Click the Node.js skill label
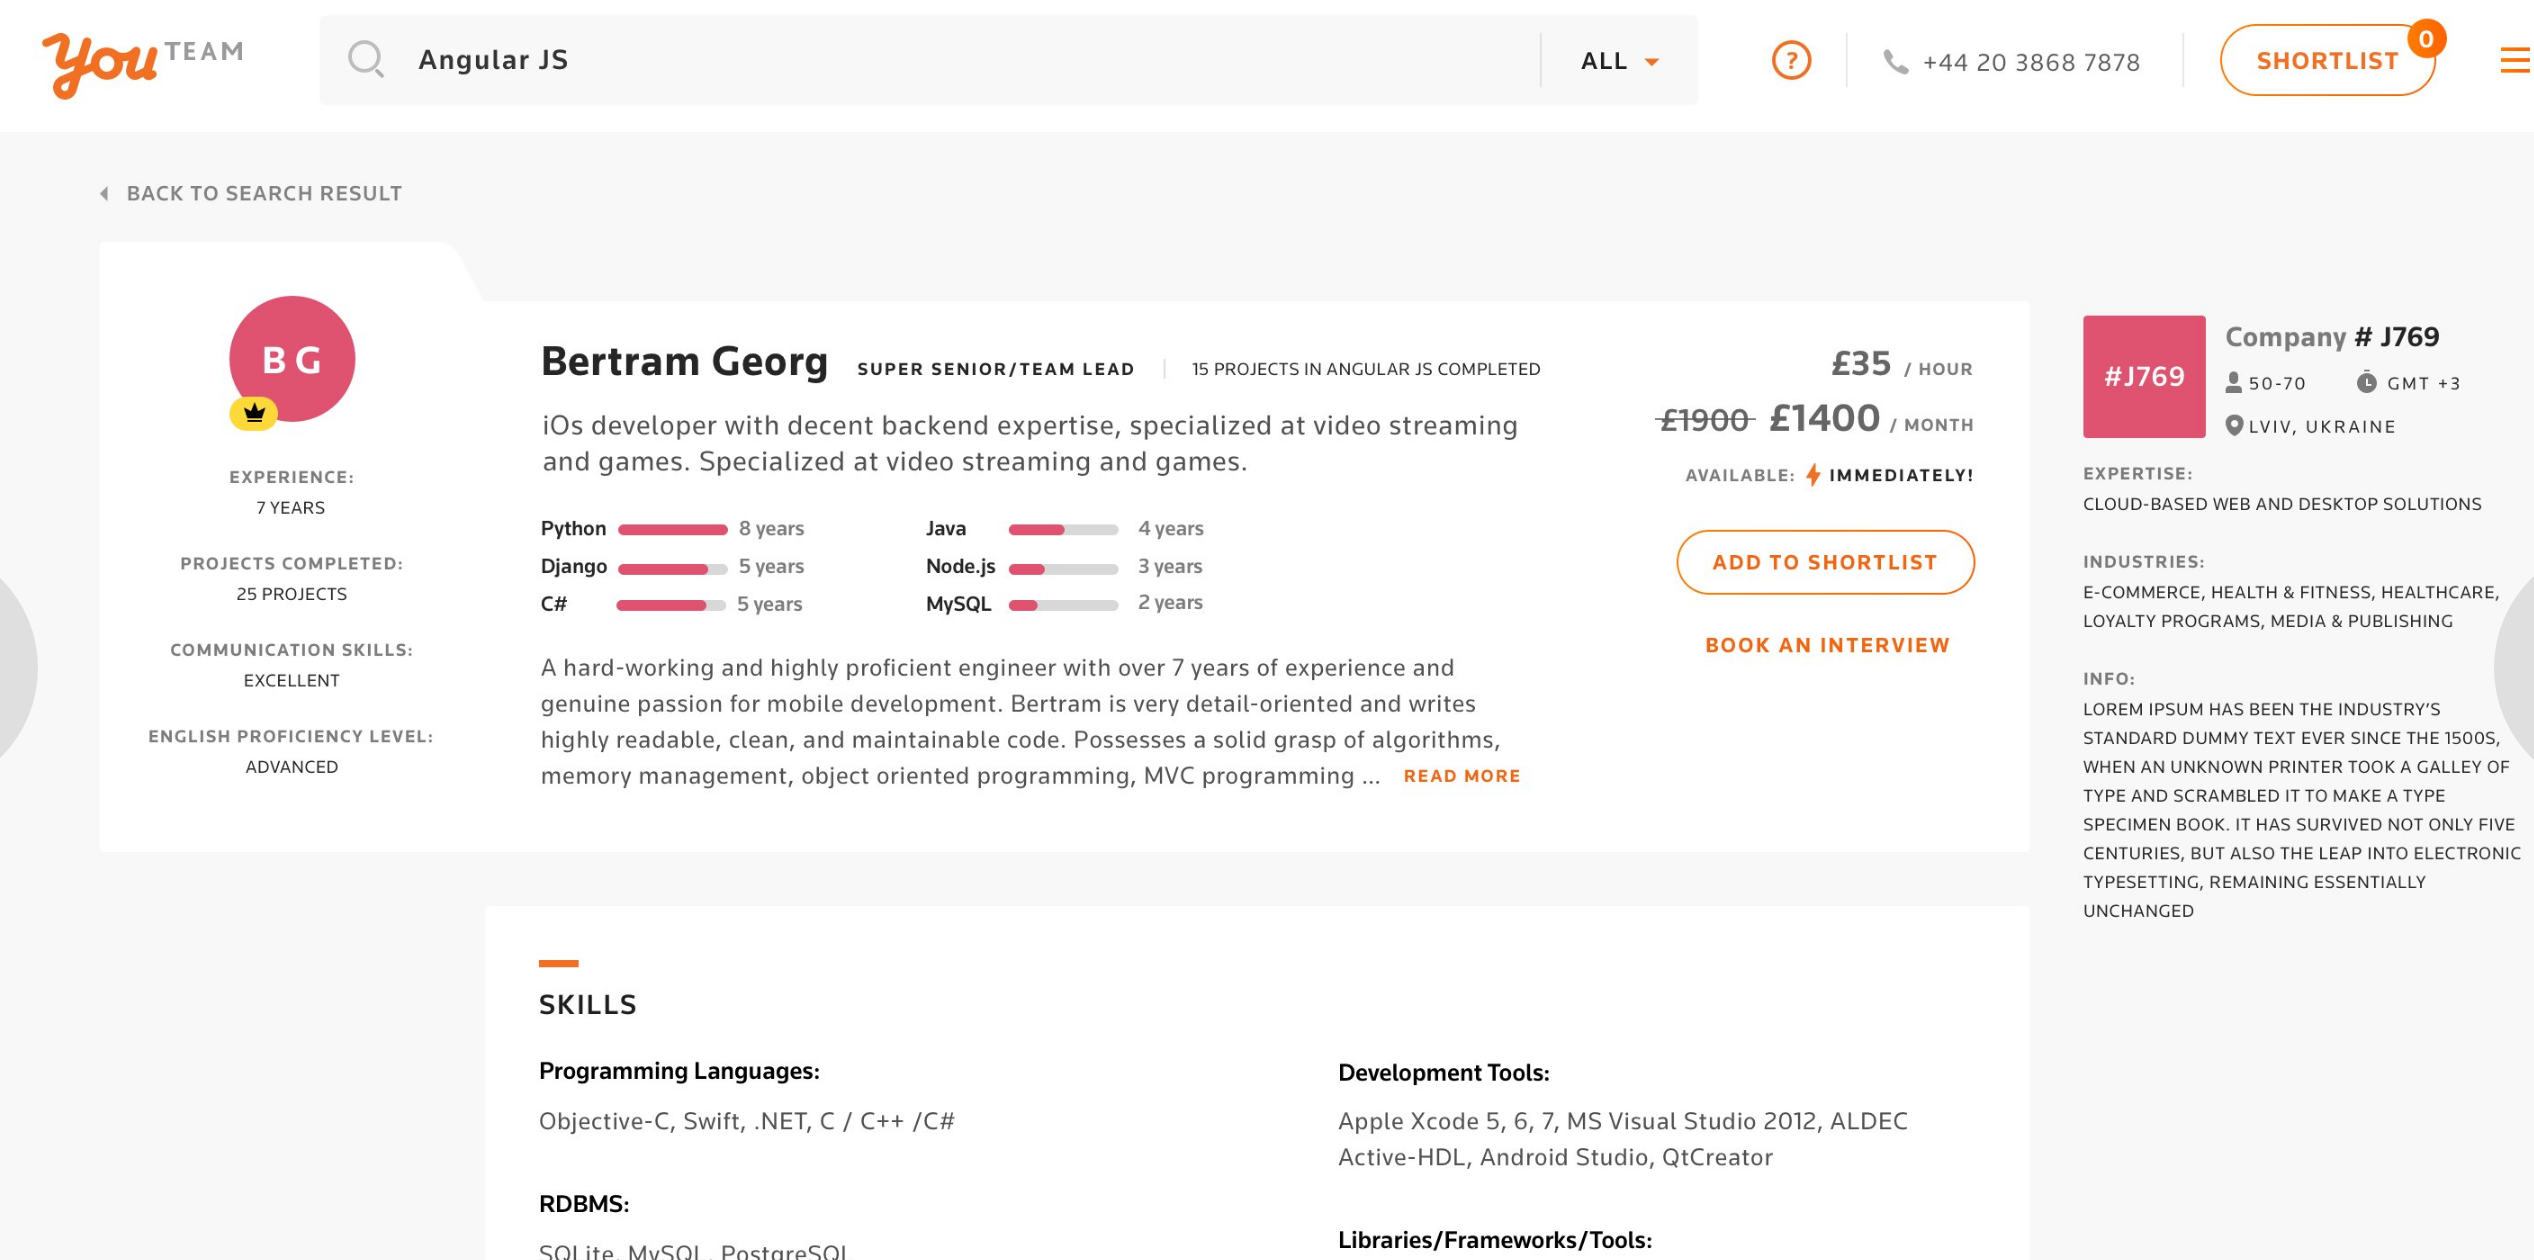The height and width of the screenshot is (1260, 2534). tap(960, 566)
